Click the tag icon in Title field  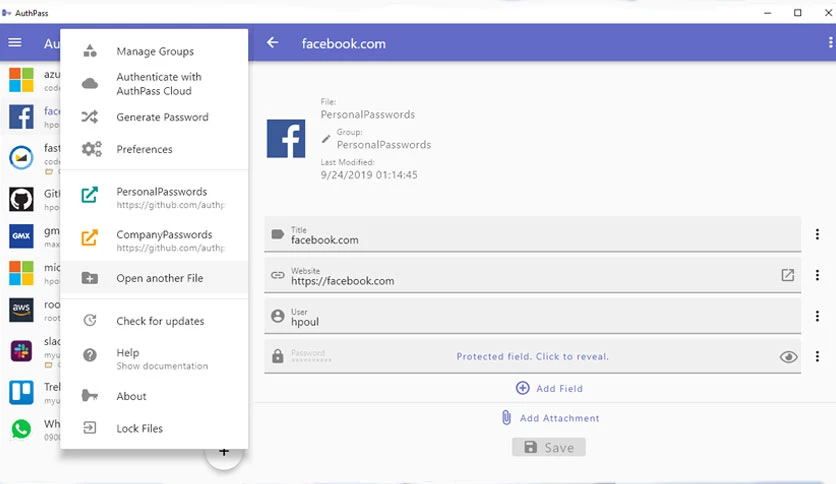[x=277, y=234]
